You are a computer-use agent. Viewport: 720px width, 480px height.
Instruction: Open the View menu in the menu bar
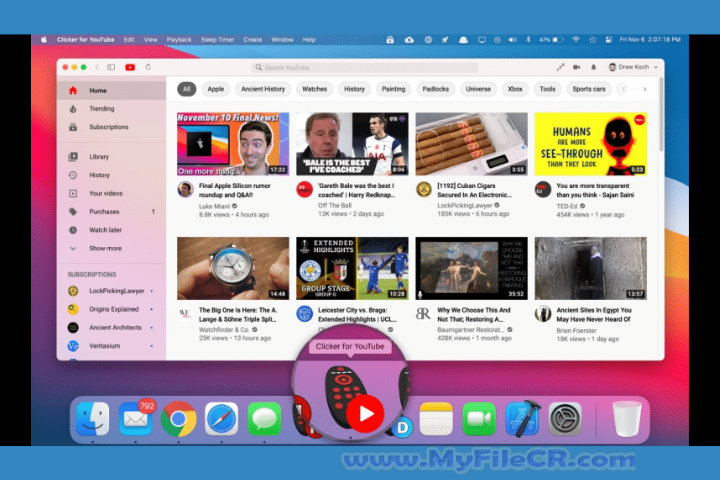(150, 40)
